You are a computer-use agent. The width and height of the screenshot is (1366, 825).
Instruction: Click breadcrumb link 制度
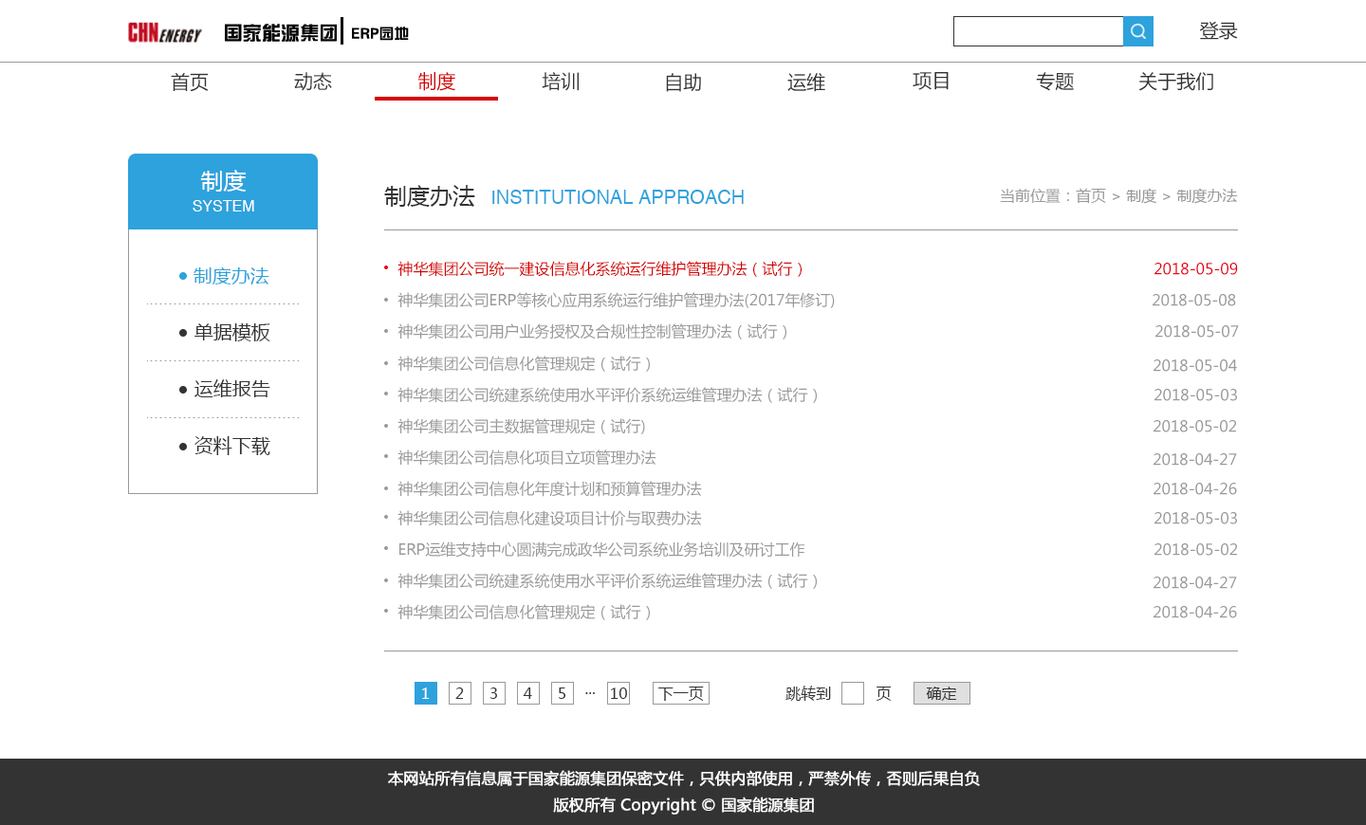(1141, 196)
